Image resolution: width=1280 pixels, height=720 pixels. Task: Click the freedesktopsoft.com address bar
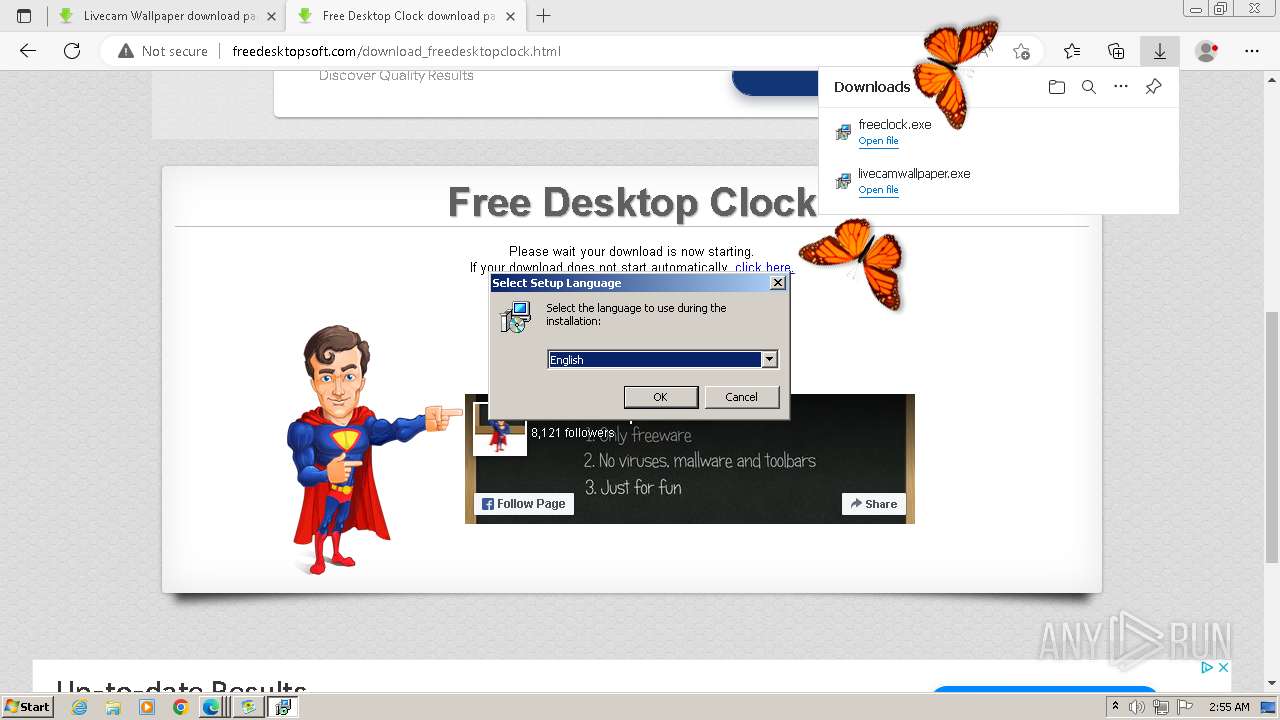(x=396, y=51)
